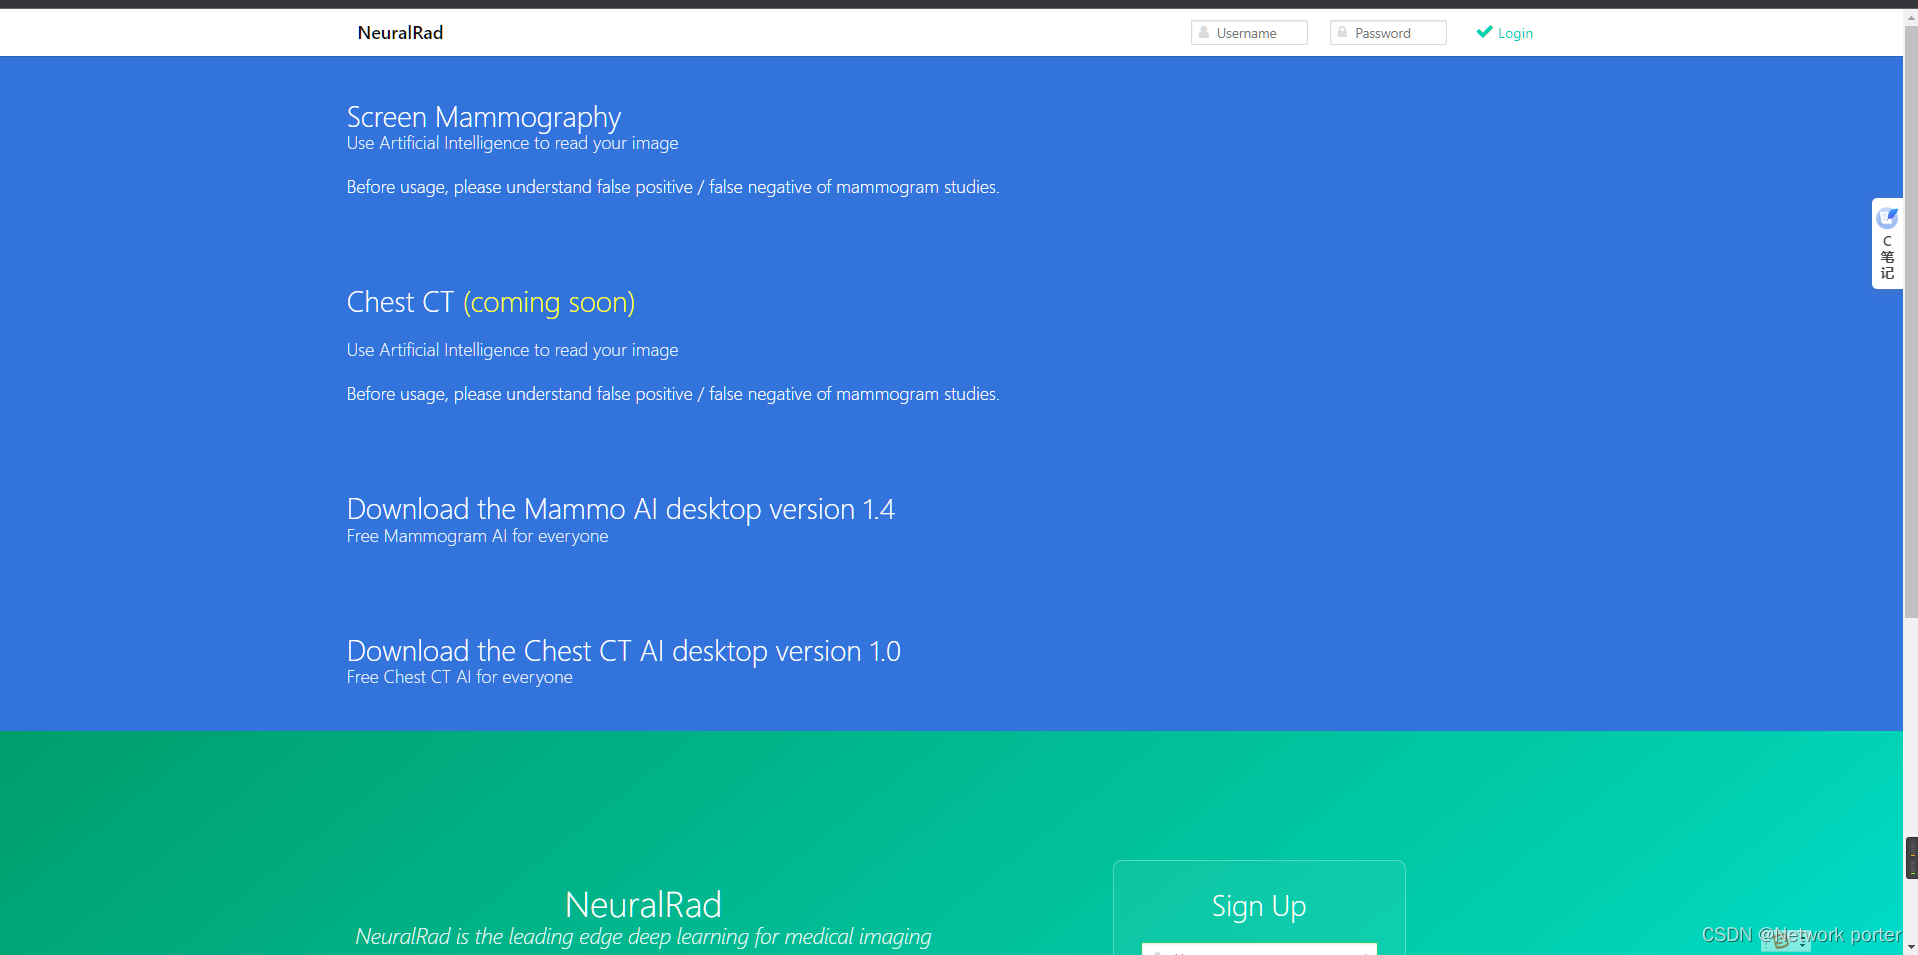Click the yellow '(coming soon)' label
The height and width of the screenshot is (955, 1918).
549,302
